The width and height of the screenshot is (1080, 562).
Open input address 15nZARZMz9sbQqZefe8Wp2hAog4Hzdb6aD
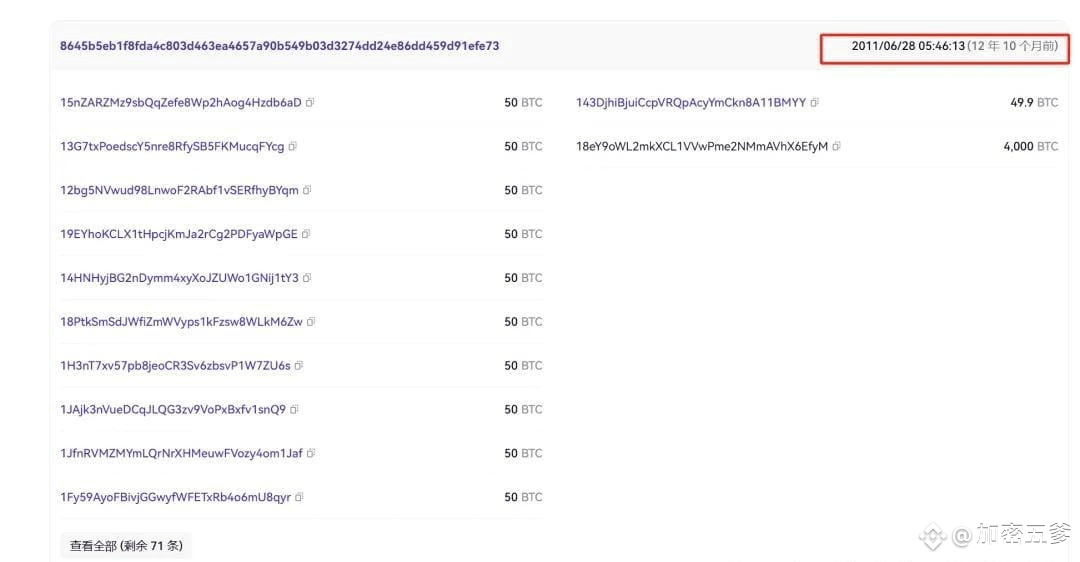180,103
